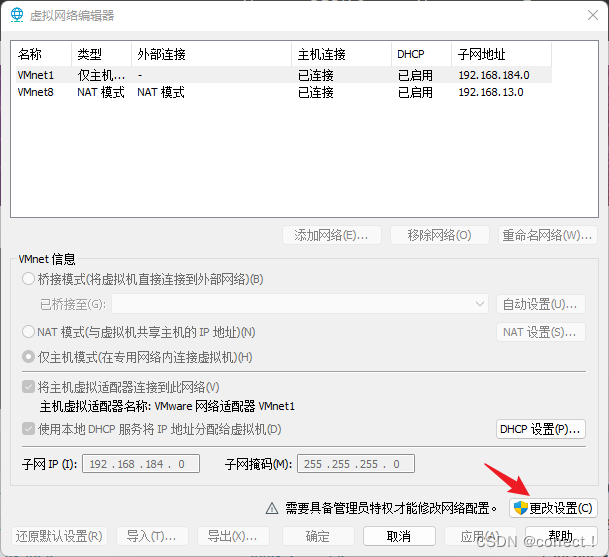Select the VMnet1 row
The height and width of the screenshot is (557, 609).
click(x=284, y=75)
